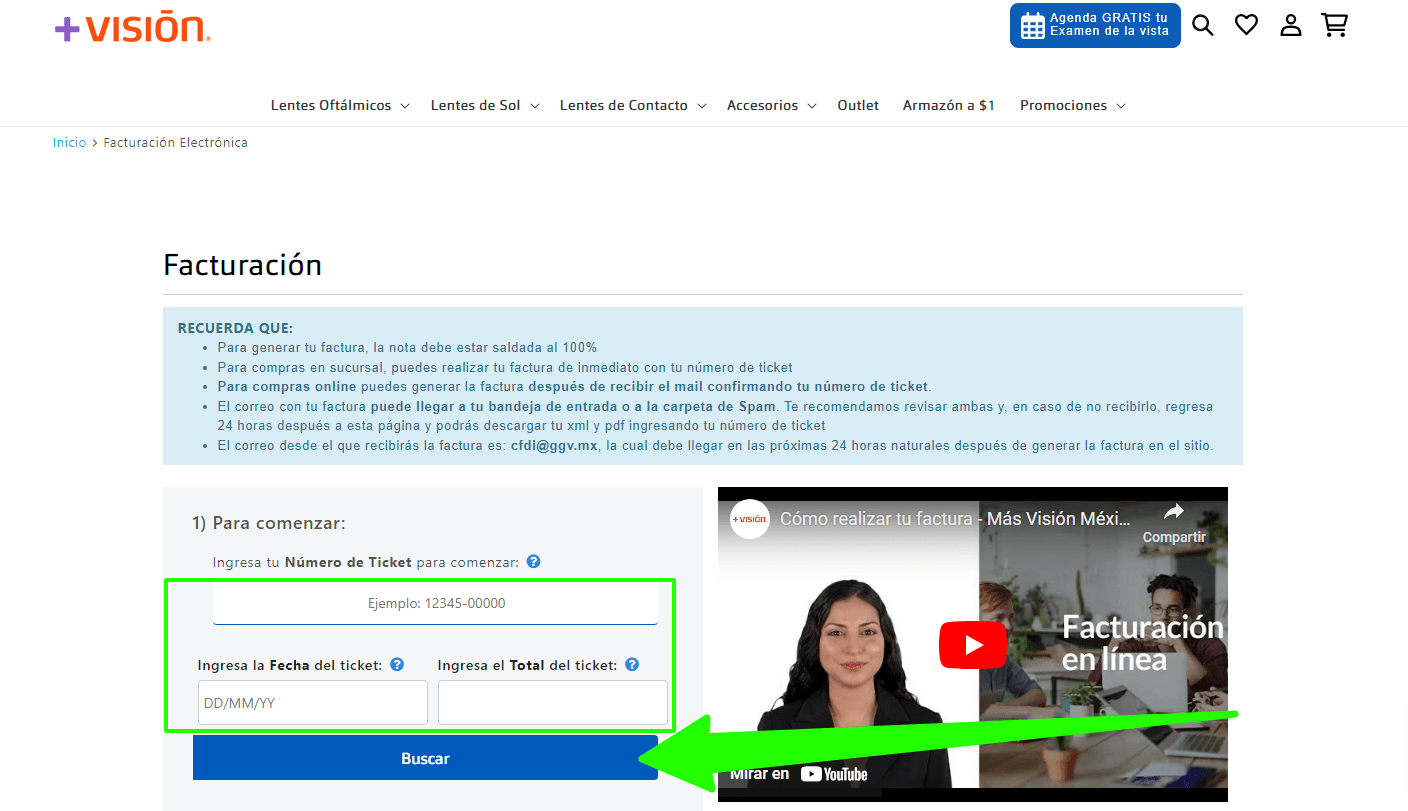Play the YouTube video
This screenshot has width=1408, height=811.
[973, 645]
